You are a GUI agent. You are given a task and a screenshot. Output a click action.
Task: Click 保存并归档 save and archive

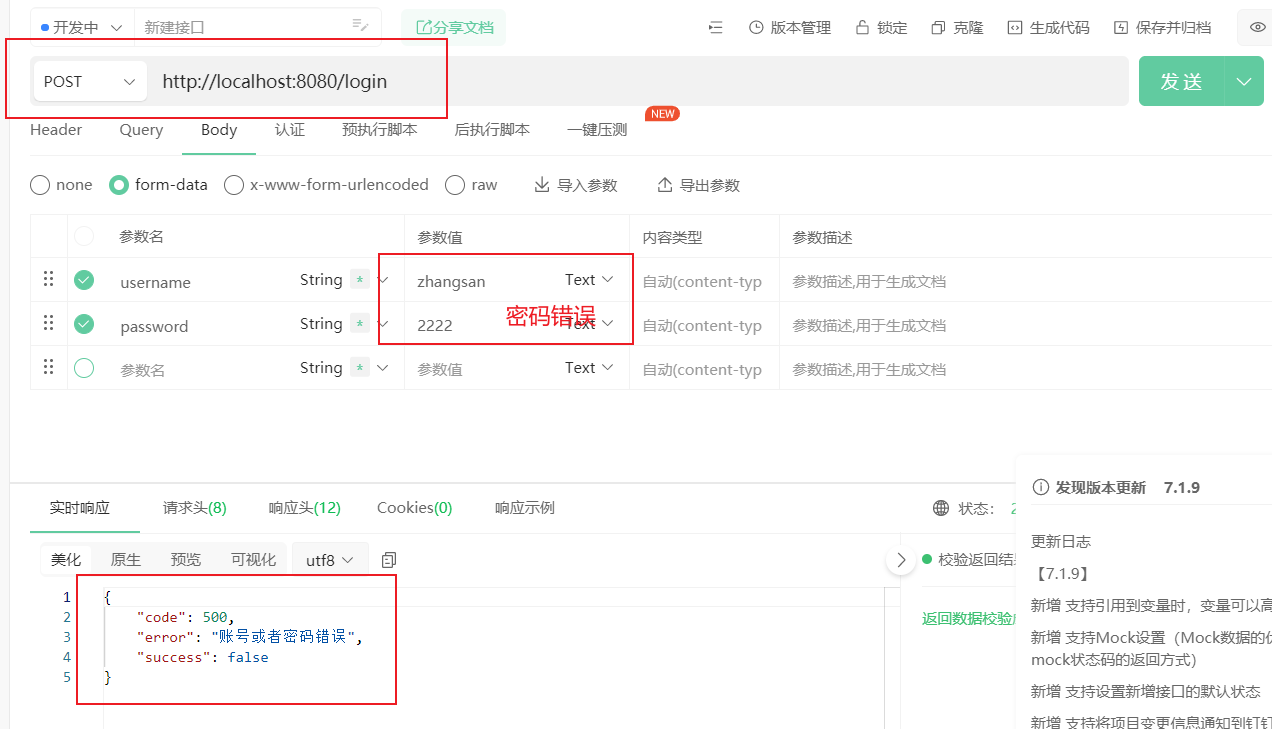click(1162, 28)
